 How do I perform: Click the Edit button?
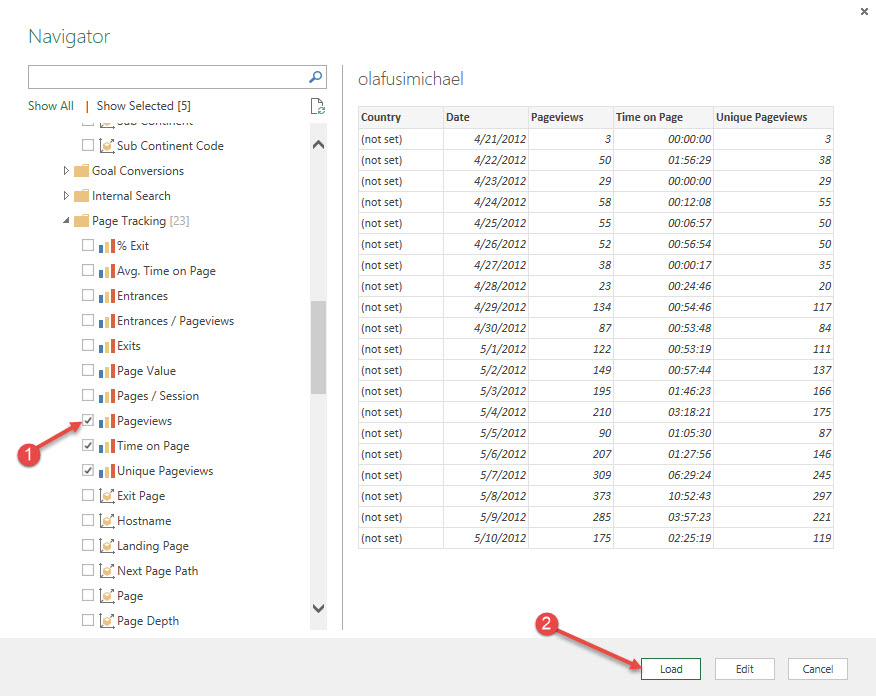(x=744, y=668)
